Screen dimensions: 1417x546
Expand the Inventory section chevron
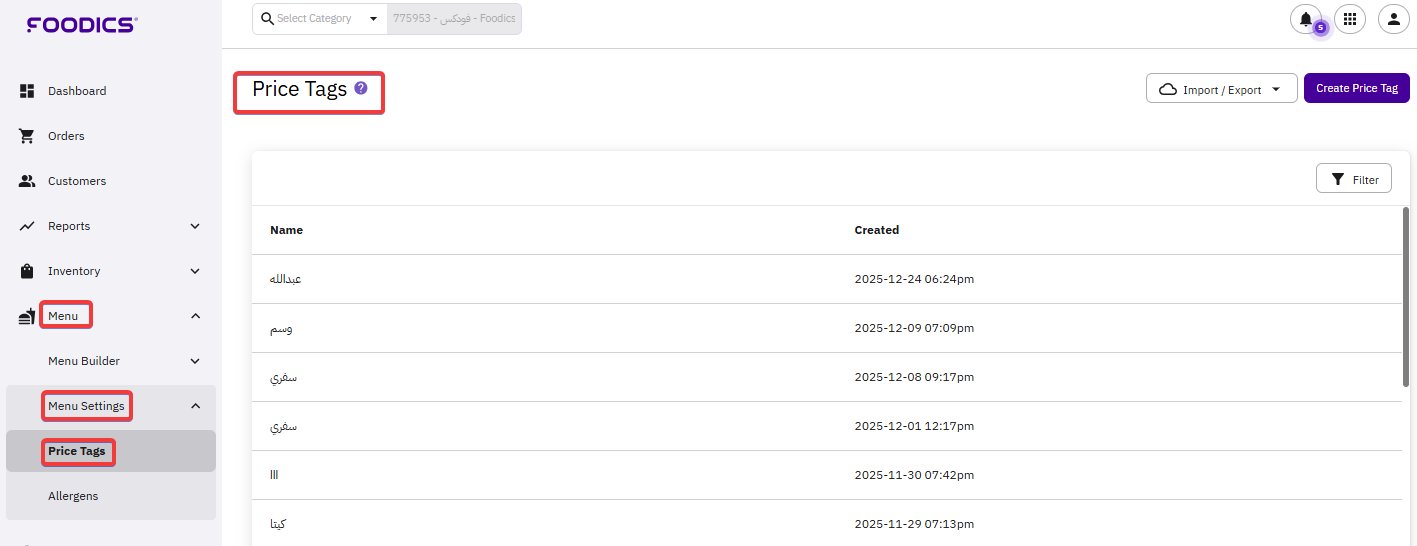pos(195,271)
